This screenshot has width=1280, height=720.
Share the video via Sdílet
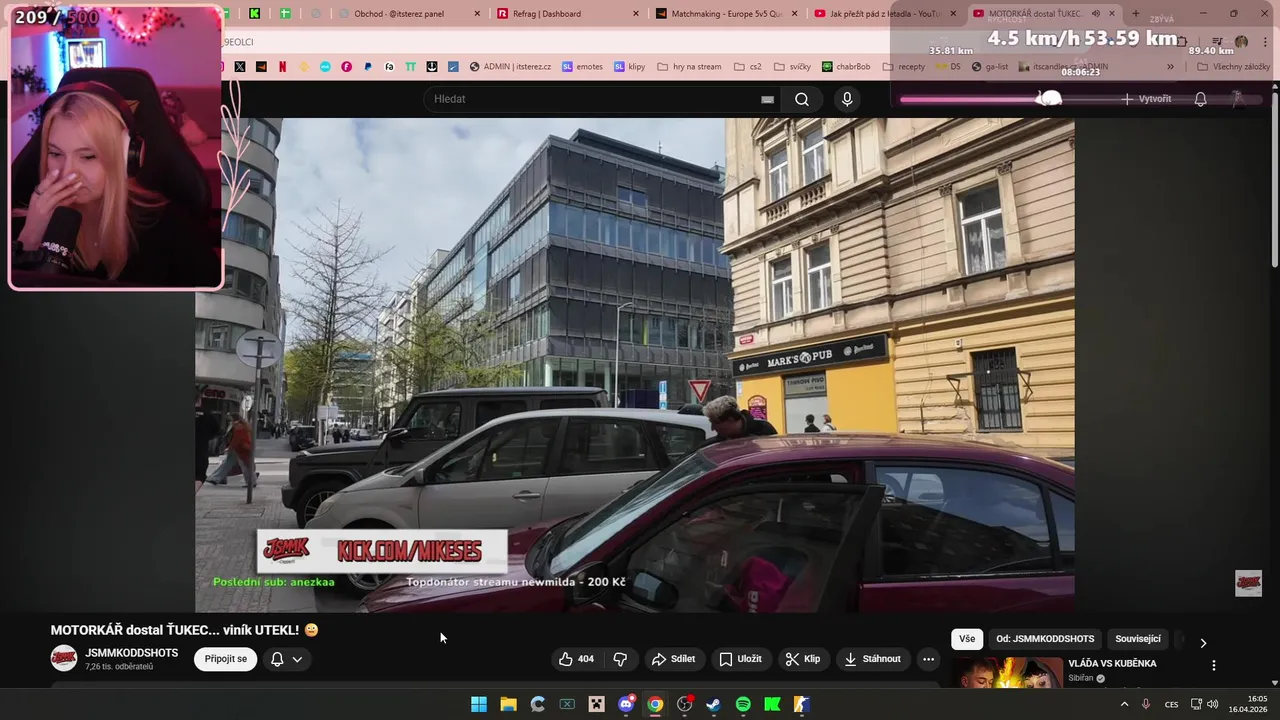[x=673, y=659]
